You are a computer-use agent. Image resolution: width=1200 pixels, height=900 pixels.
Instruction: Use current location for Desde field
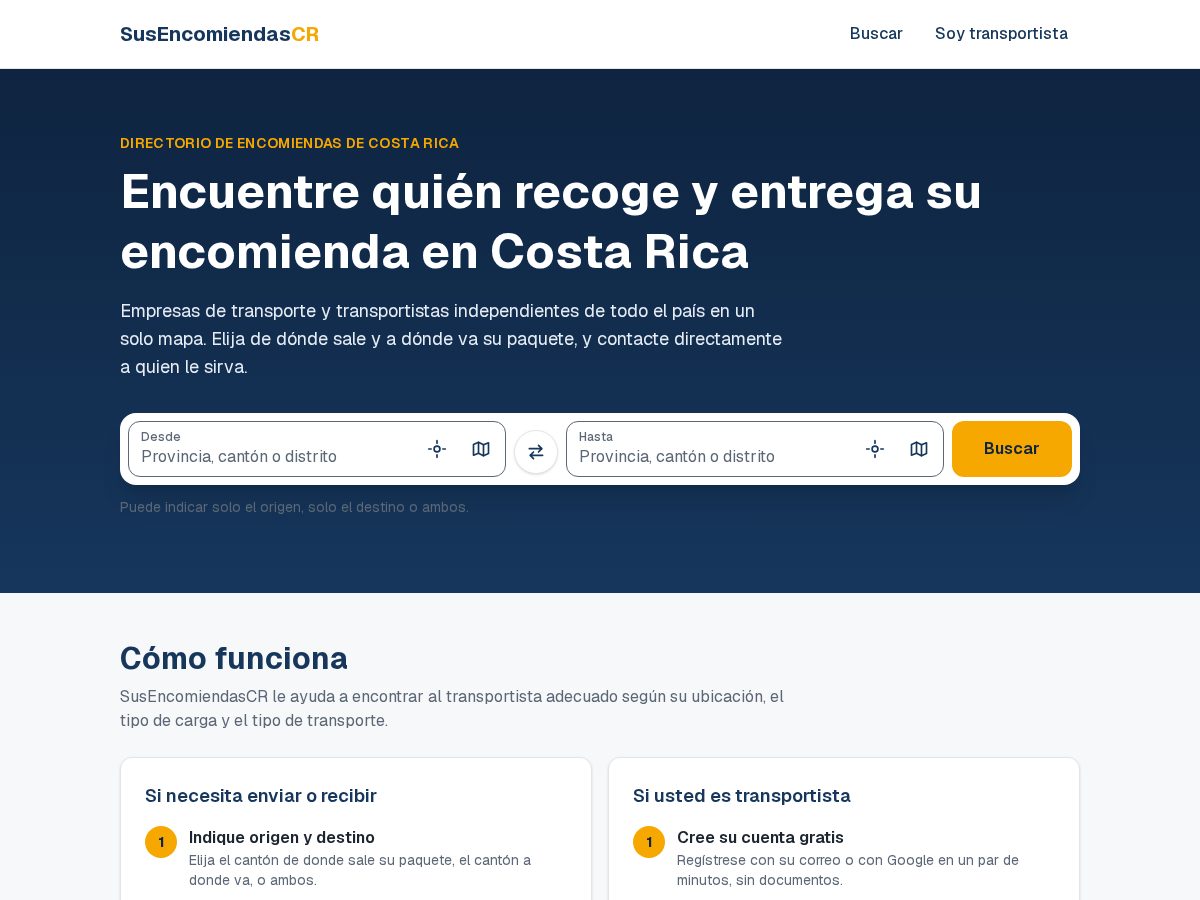(x=437, y=449)
